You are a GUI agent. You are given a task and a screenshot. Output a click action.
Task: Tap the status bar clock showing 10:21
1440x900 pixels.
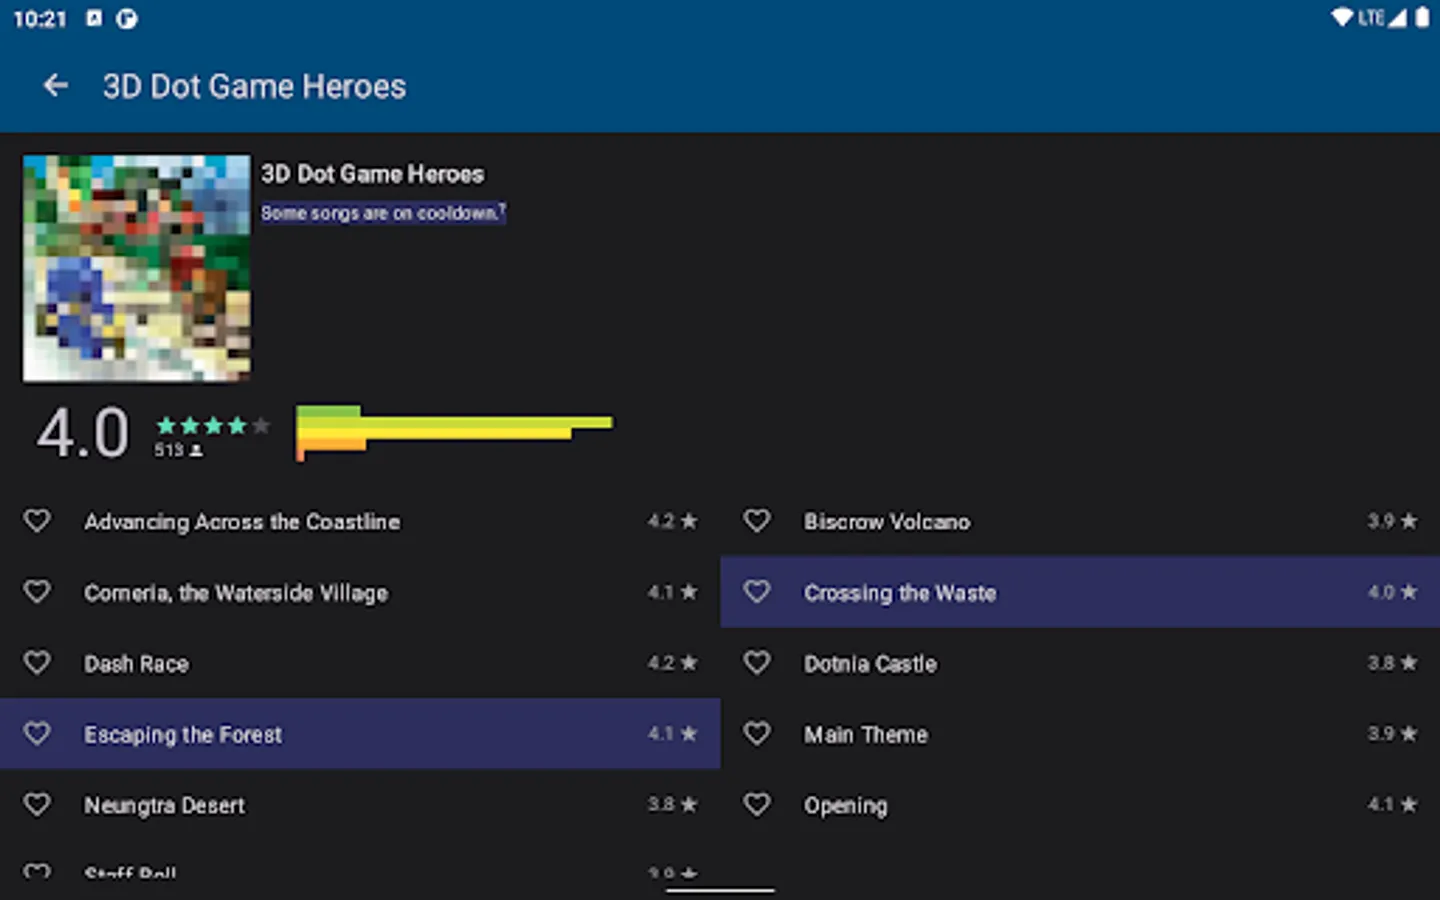tap(40, 19)
